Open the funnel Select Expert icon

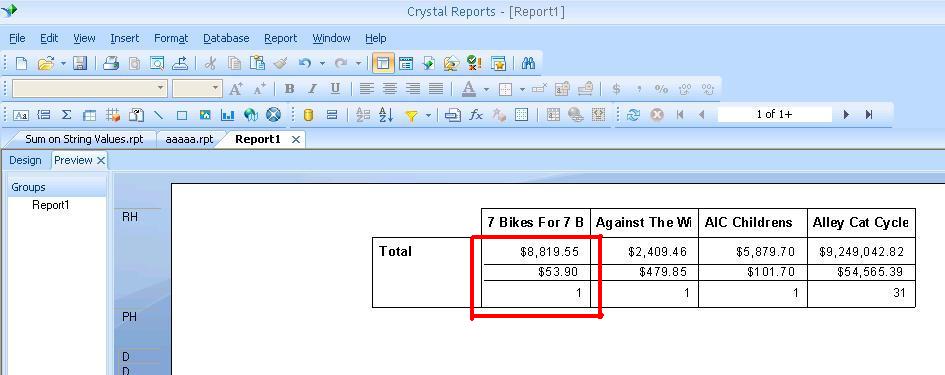[412, 115]
